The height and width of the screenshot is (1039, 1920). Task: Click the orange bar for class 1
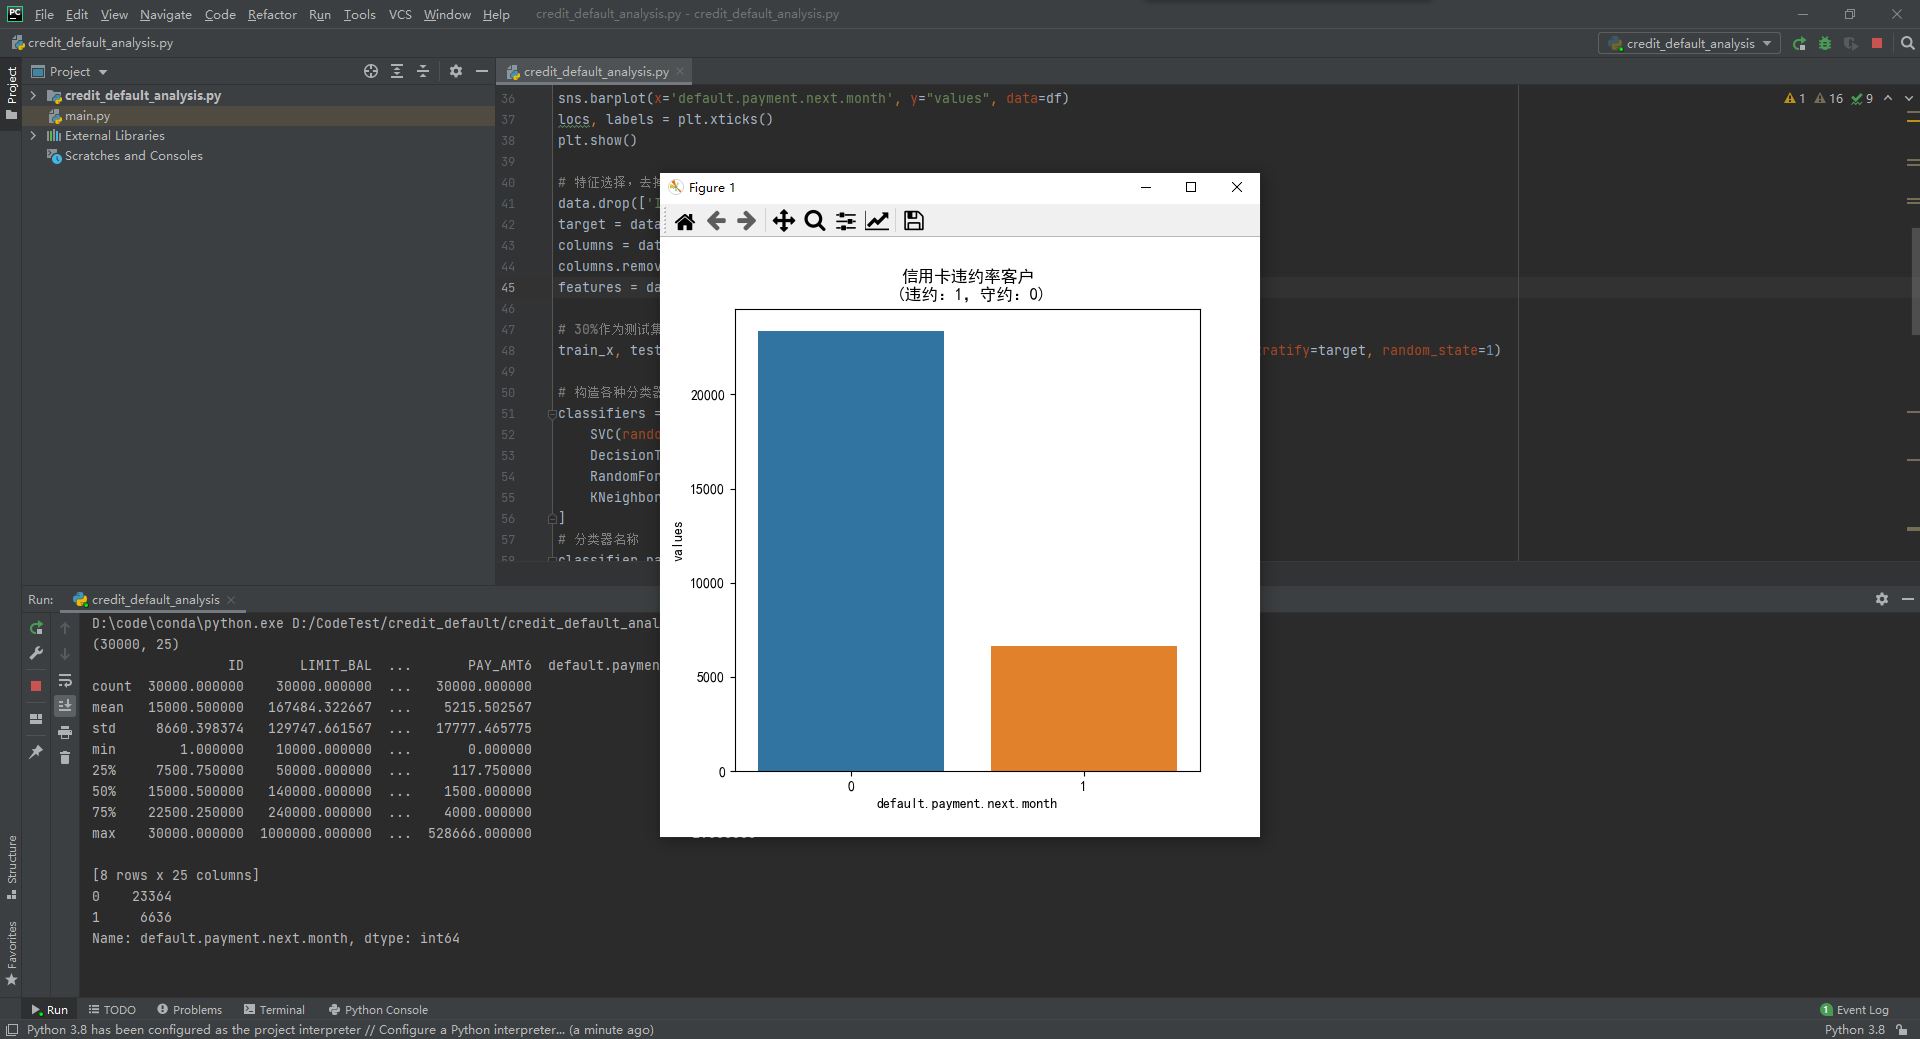[1083, 708]
